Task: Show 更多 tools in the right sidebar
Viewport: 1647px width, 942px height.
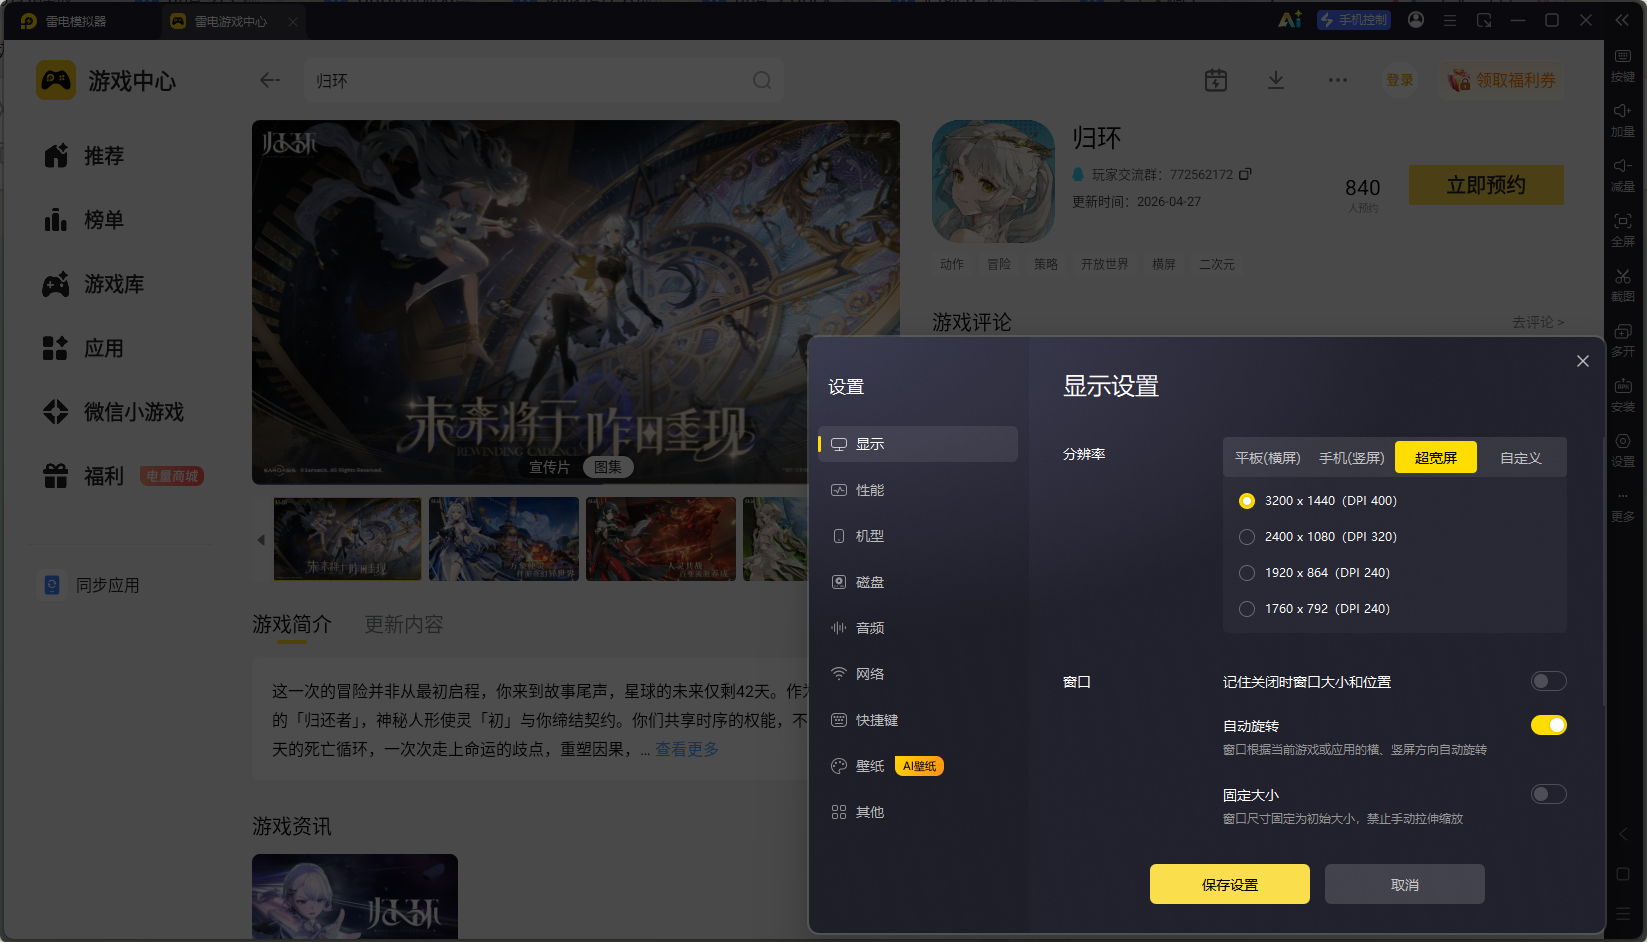Action: click(1622, 505)
